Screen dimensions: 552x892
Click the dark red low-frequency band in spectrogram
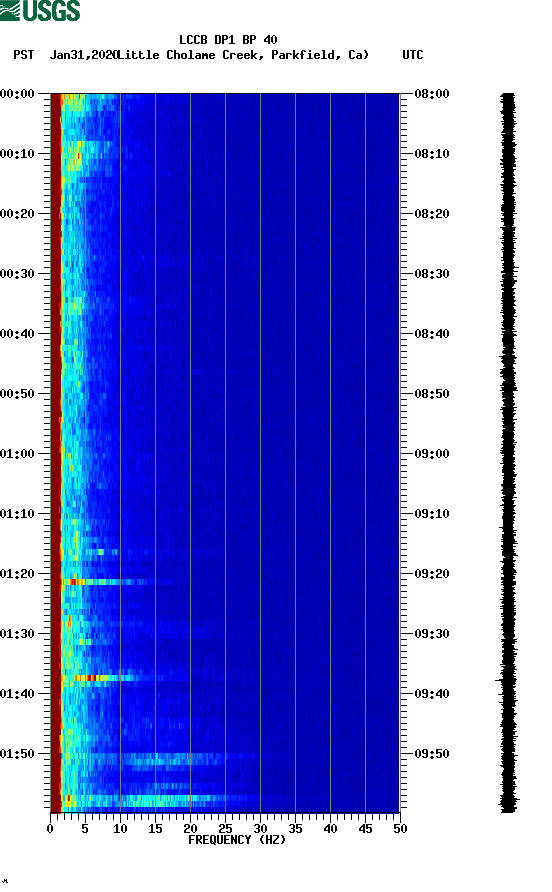click(56, 452)
